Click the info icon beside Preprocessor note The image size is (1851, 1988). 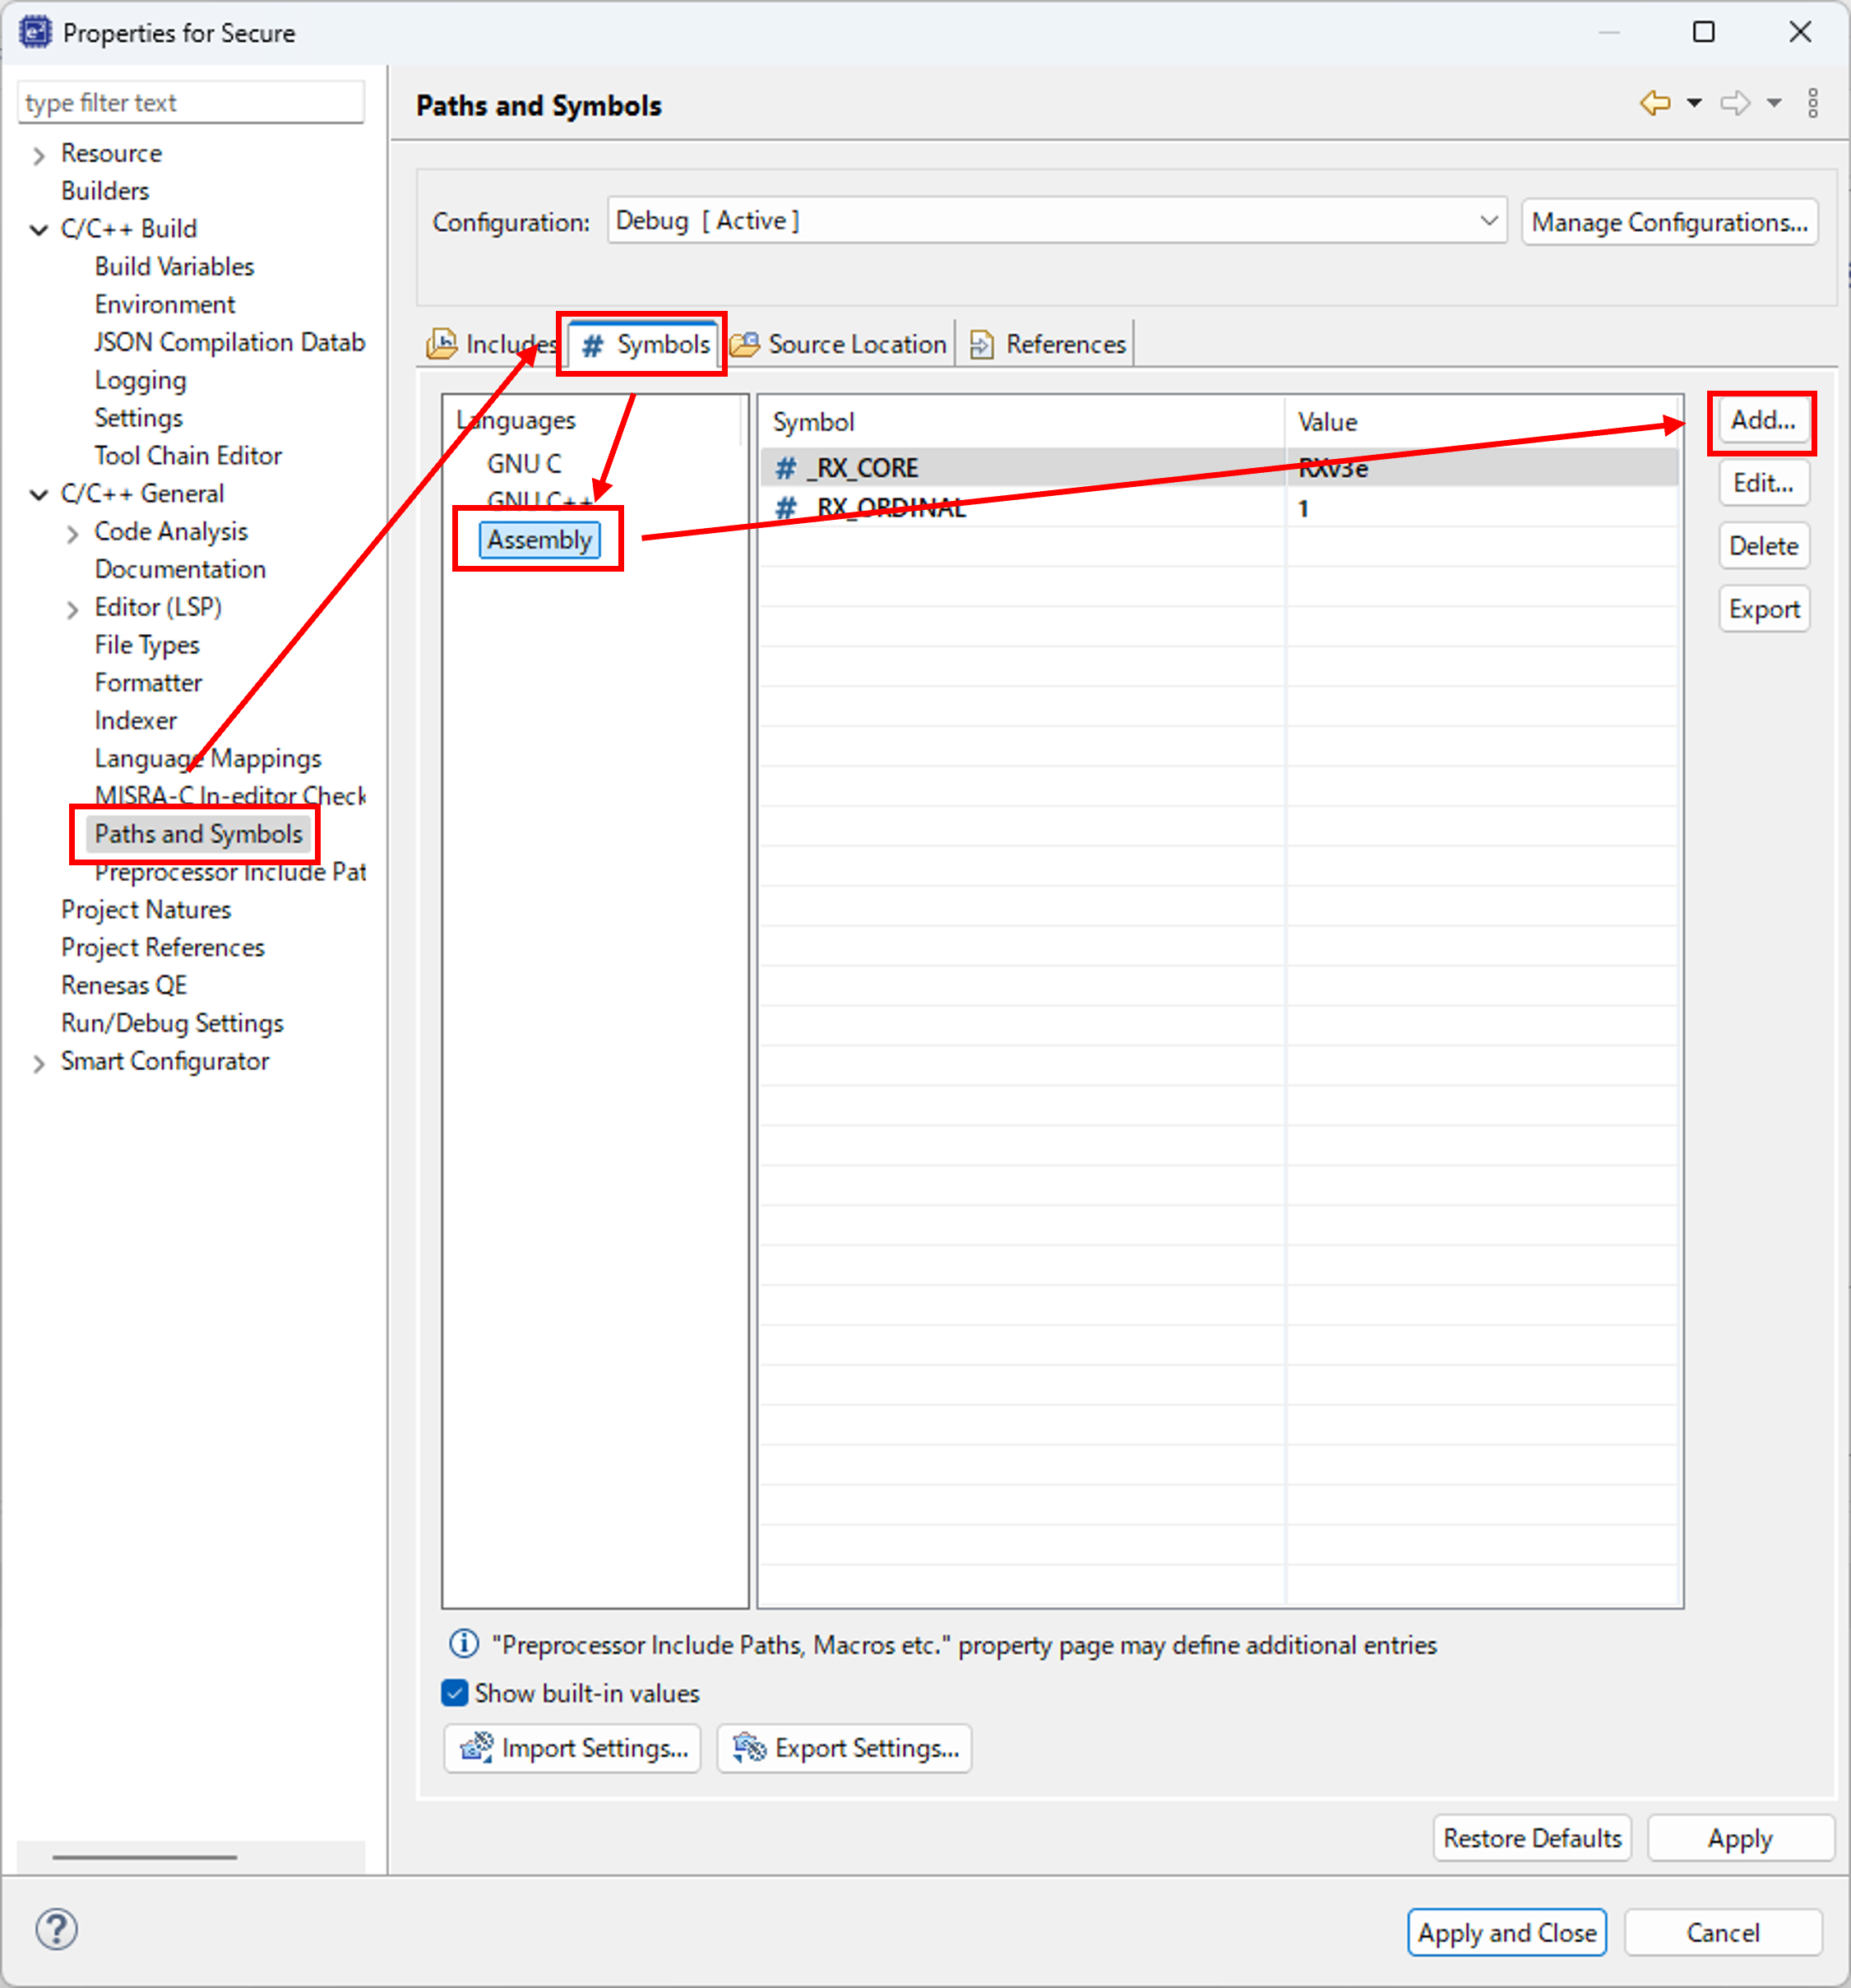[463, 1643]
